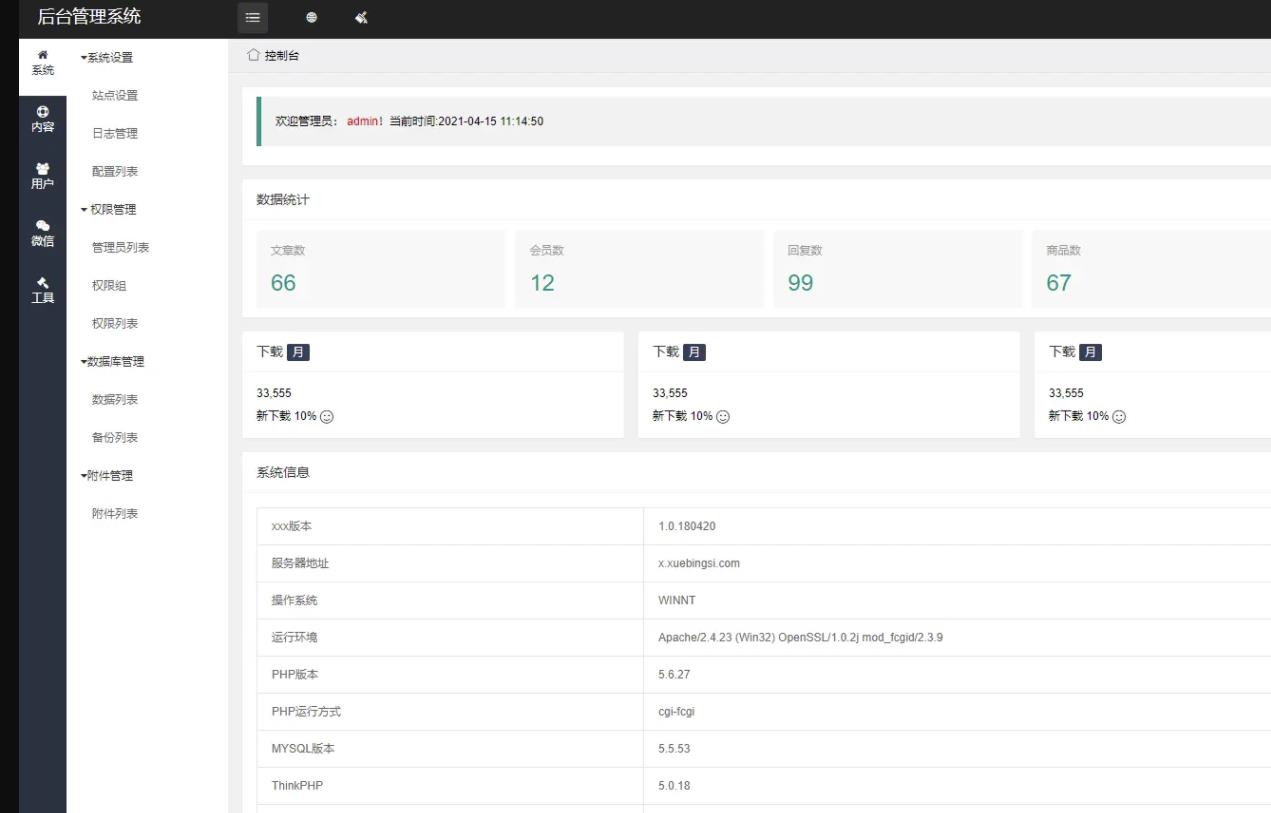The width and height of the screenshot is (1271, 813).
Task: Click the current time 2021-04-15 11:14:50
Action: pyautogui.click(x=491, y=121)
